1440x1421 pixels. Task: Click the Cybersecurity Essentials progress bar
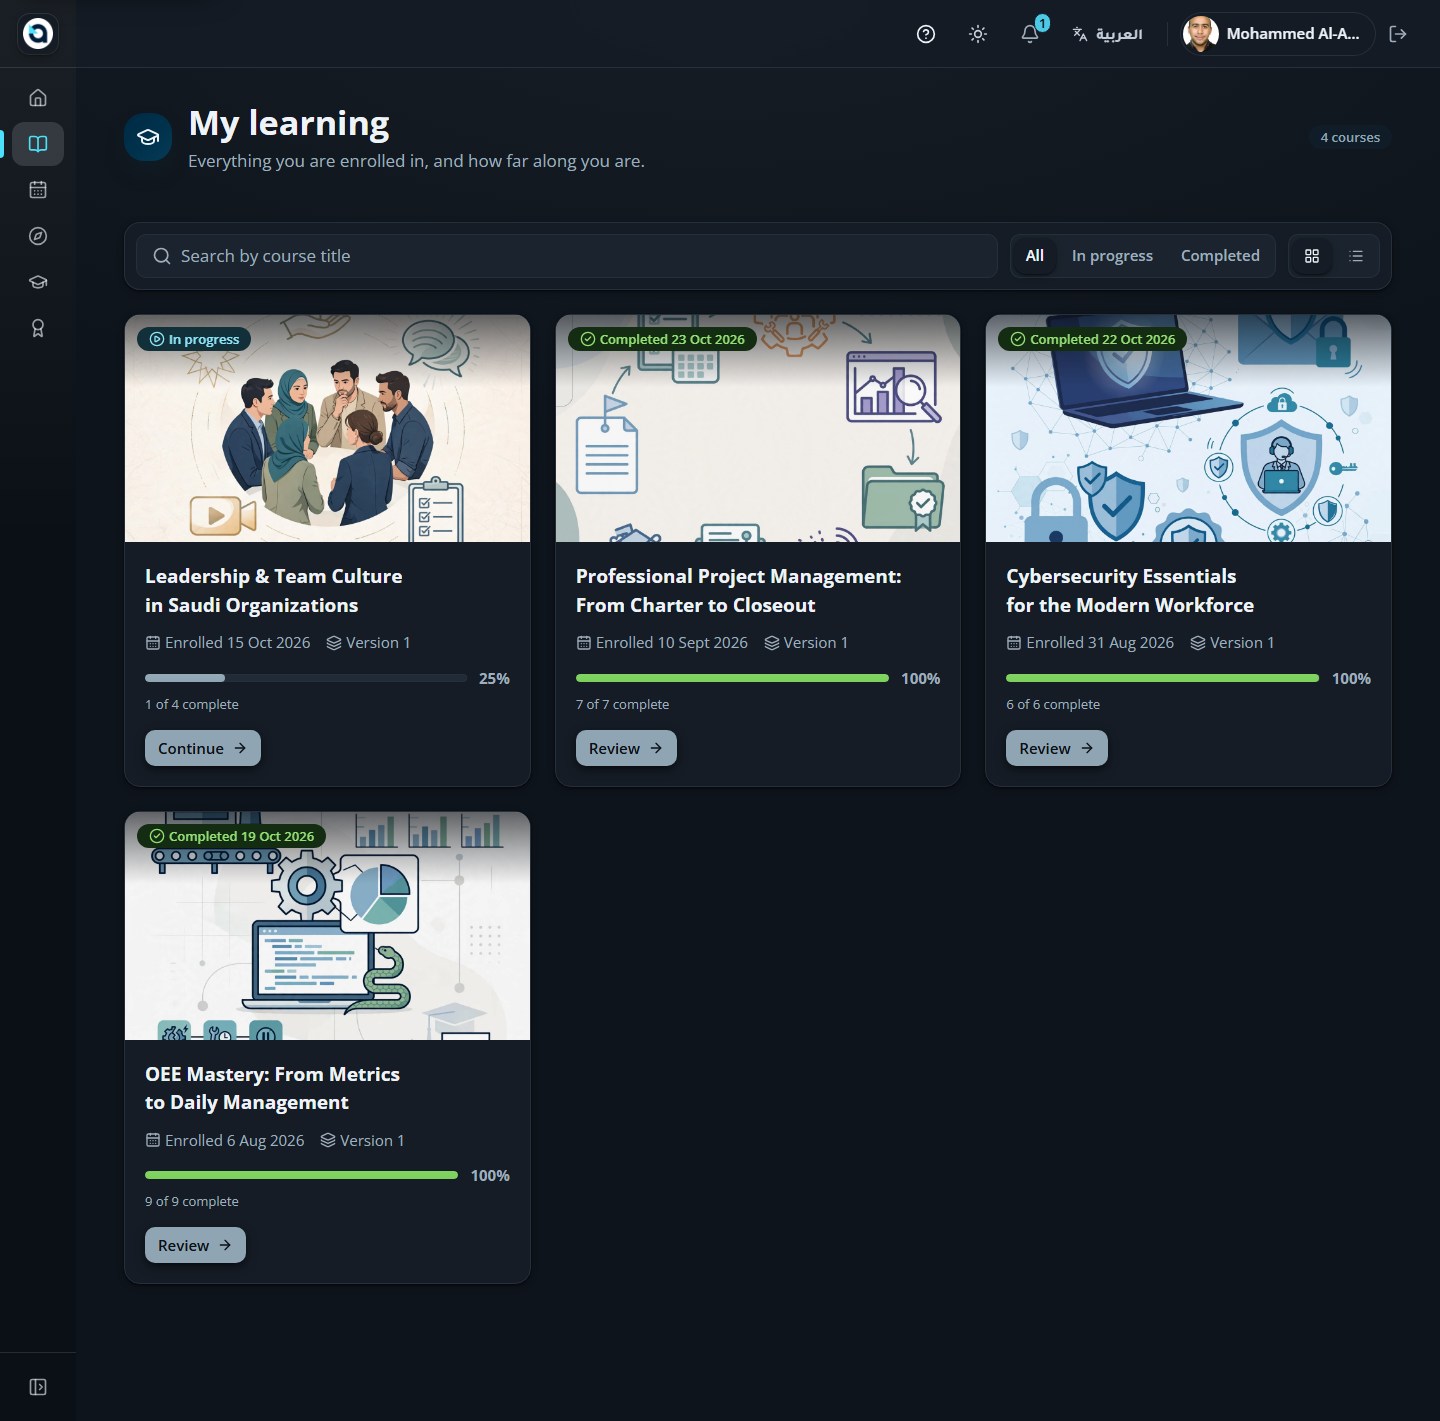(1162, 678)
